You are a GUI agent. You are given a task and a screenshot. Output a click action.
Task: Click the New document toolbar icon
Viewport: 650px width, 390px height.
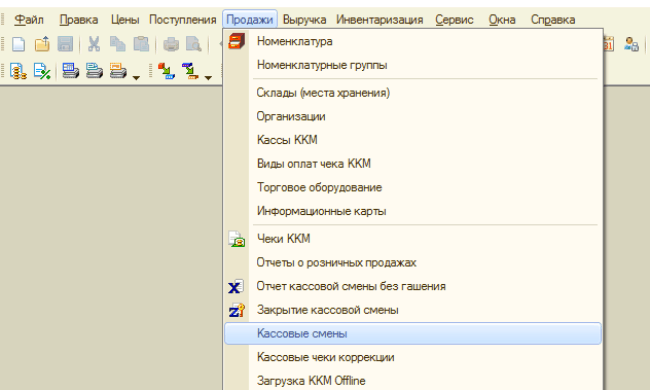[x=18, y=44]
